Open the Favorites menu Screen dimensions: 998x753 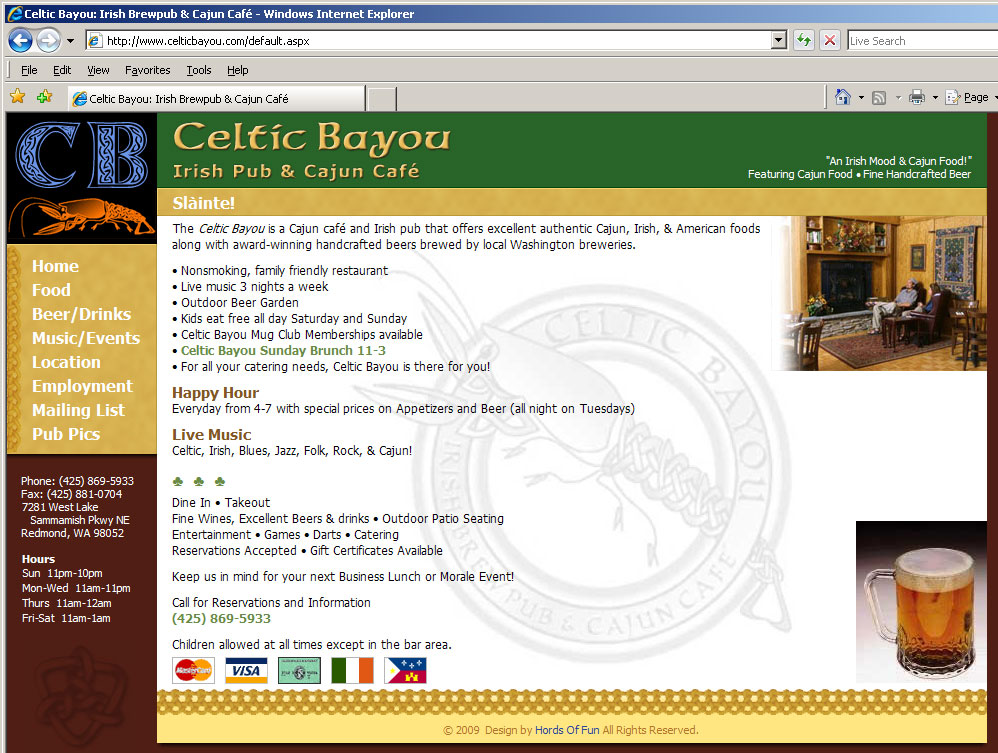tap(148, 70)
